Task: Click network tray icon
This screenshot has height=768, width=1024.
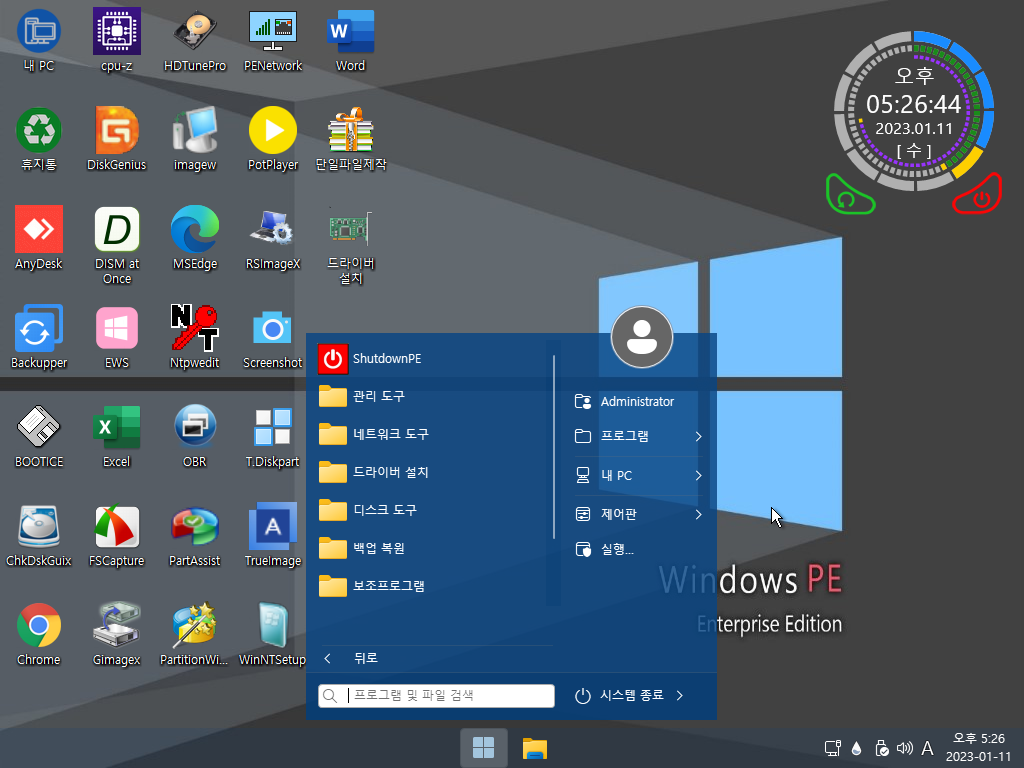Action: (833, 748)
